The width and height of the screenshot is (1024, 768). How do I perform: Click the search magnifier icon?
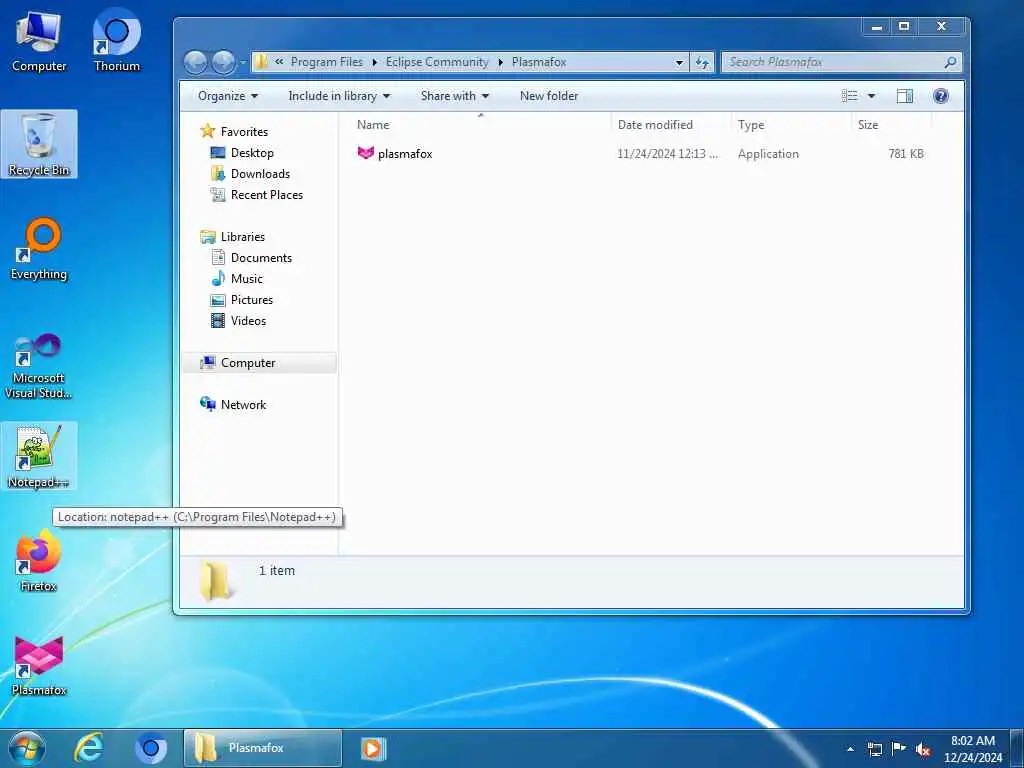(950, 62)
